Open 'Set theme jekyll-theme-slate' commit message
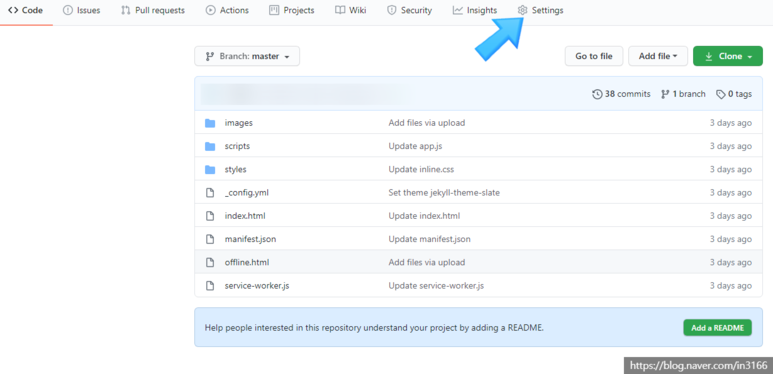The image size is (773, 374). [x=444, y=193]
